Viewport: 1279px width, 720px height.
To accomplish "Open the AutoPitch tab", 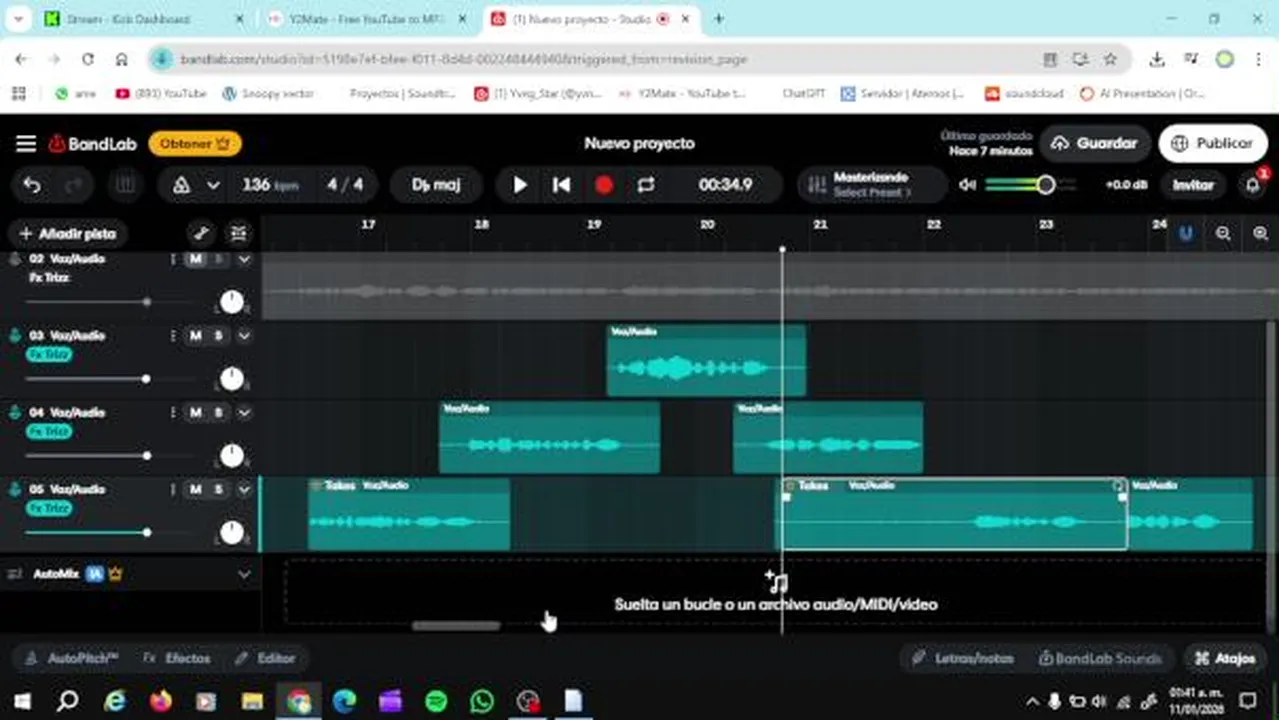I will [x=72, y=659].
